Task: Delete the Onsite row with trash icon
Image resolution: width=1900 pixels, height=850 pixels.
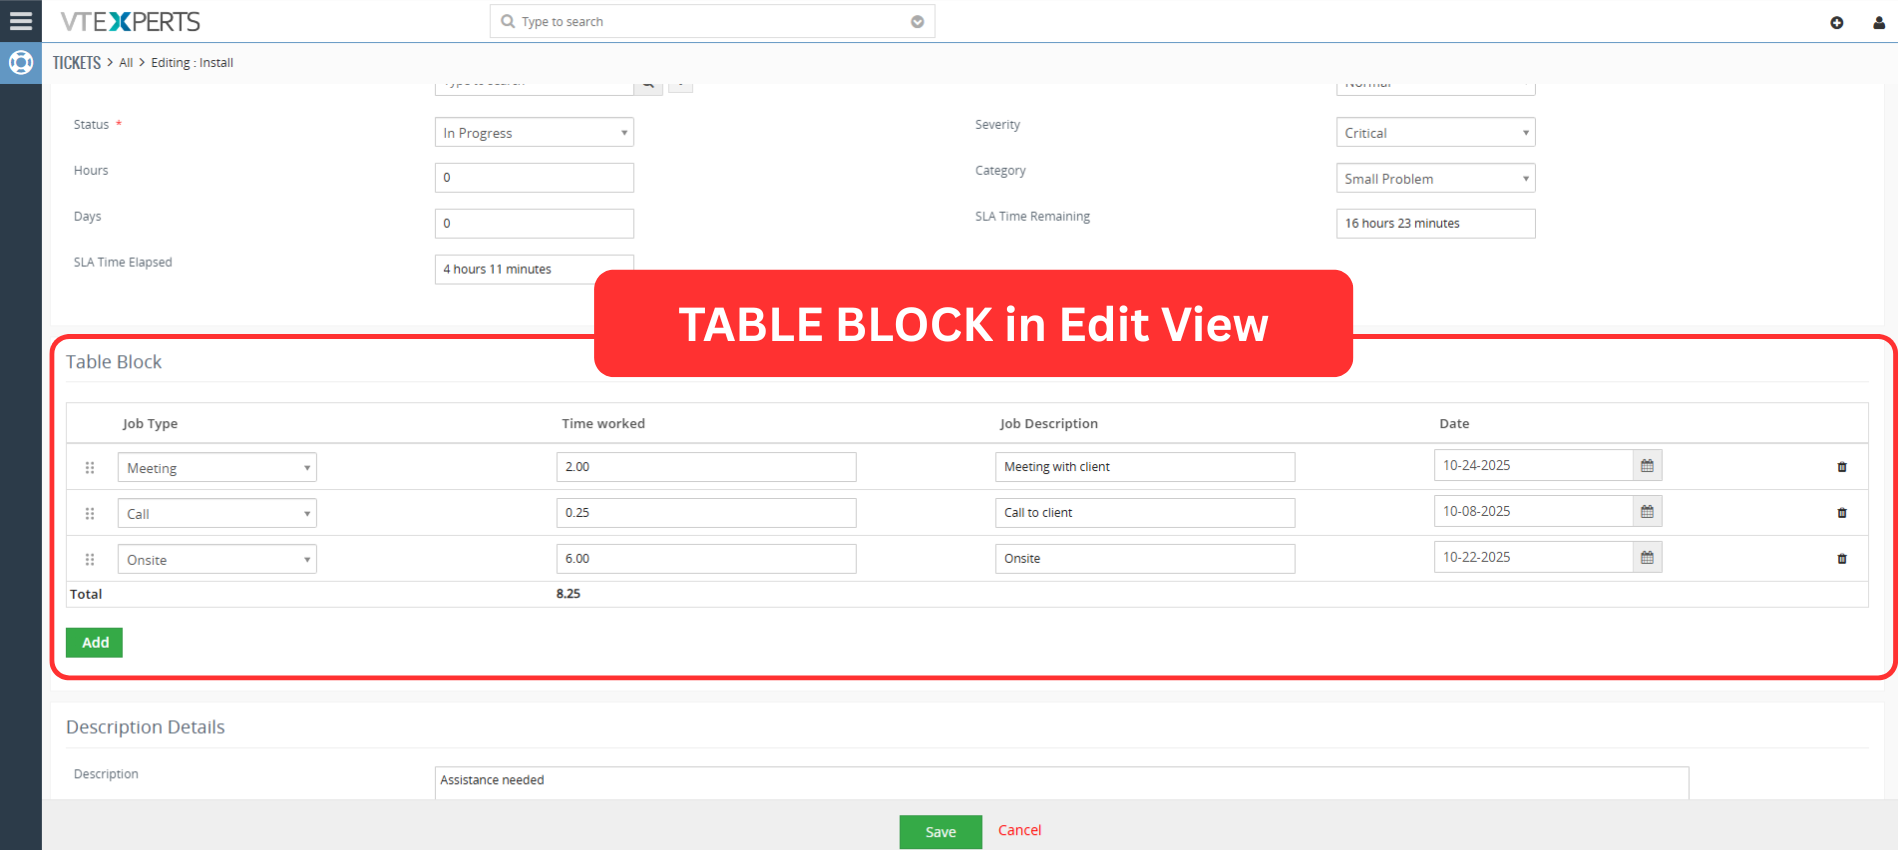Action: coord(1842,559)
